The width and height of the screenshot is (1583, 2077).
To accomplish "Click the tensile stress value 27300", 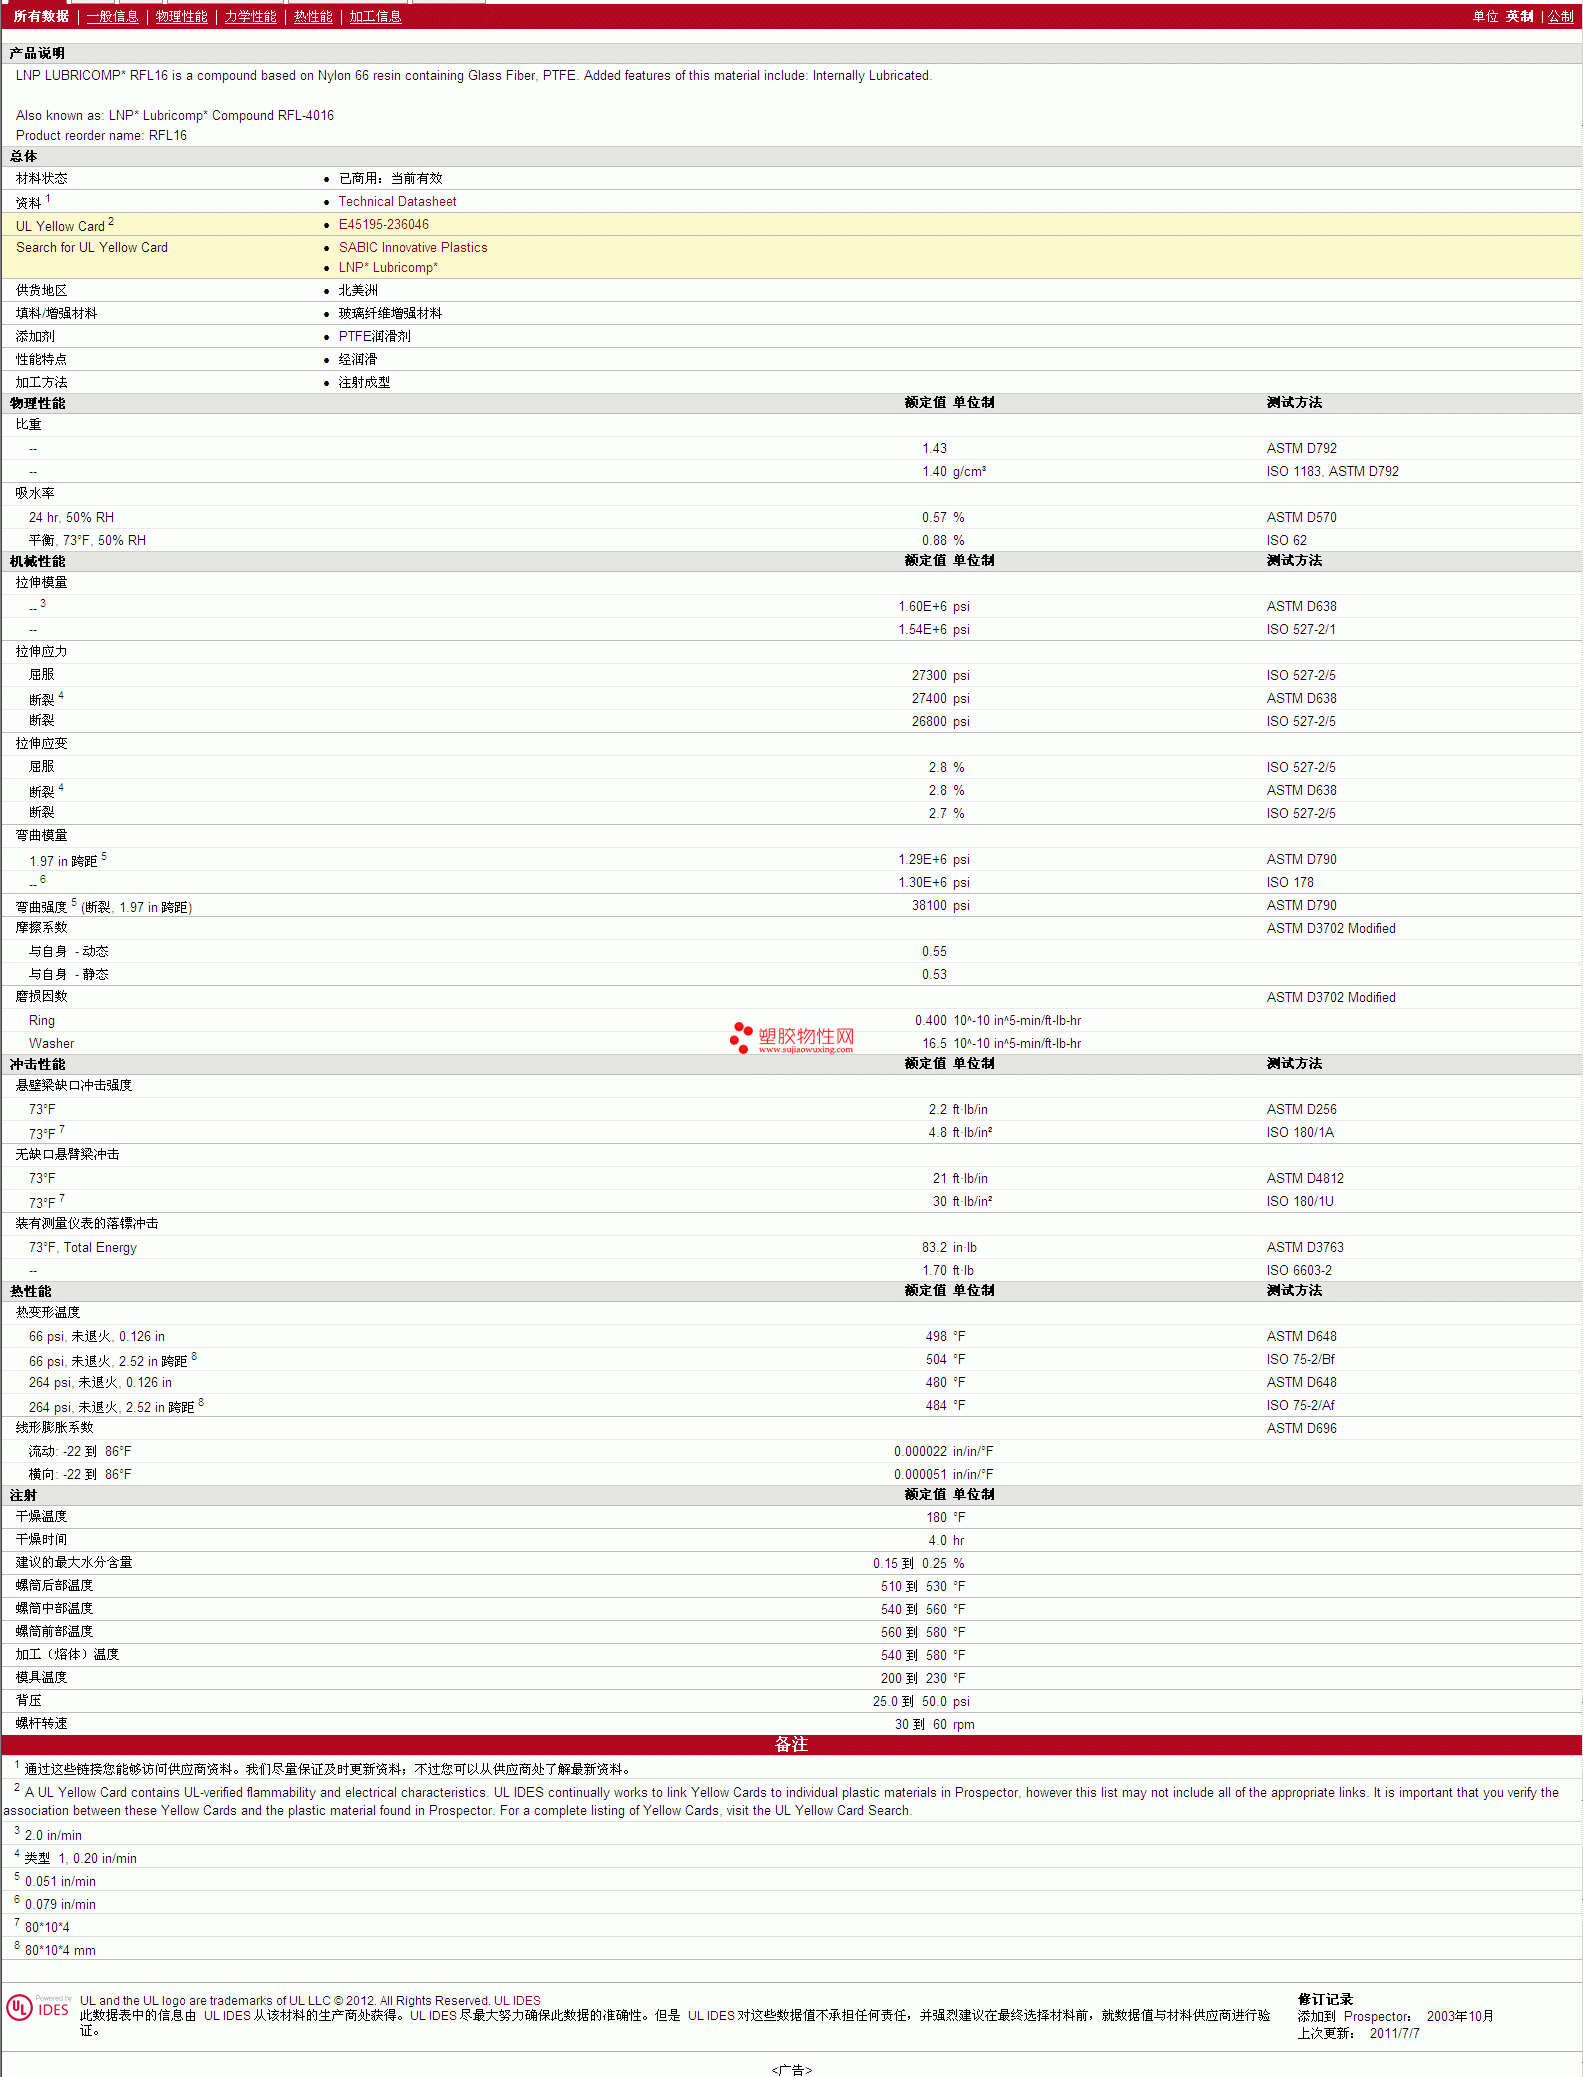I will point(929,676).
